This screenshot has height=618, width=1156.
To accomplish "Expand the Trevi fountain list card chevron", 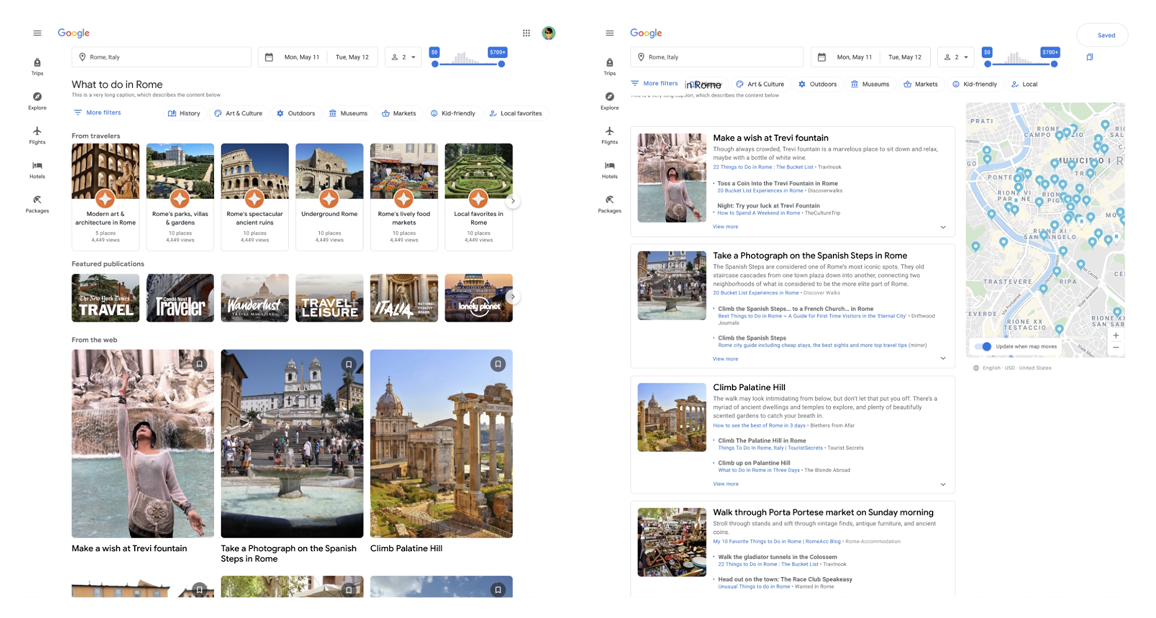I will point(943,227).
